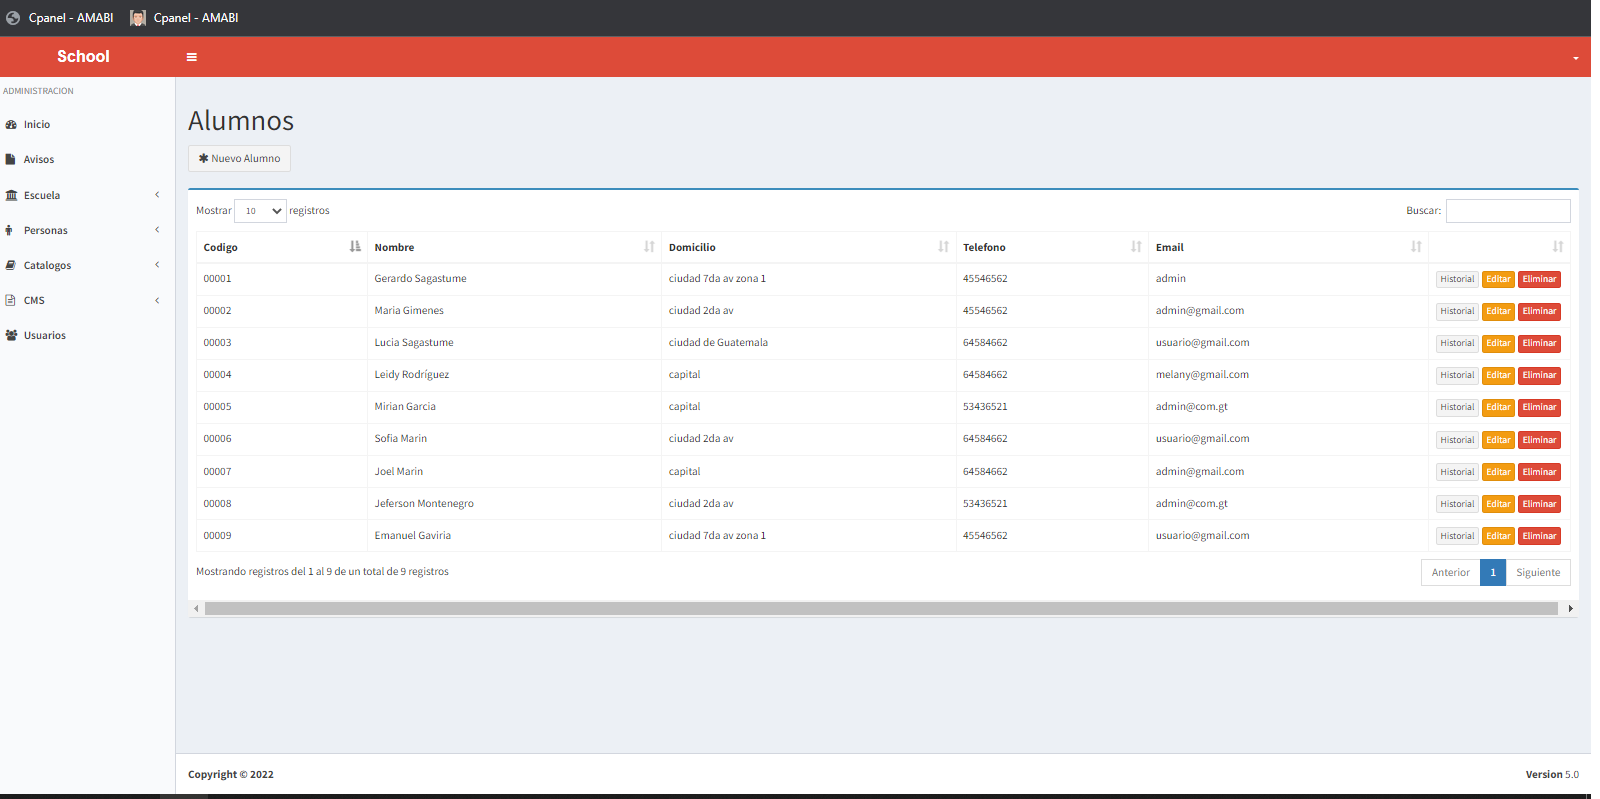Open the Inicio menu item

(87, 125)
